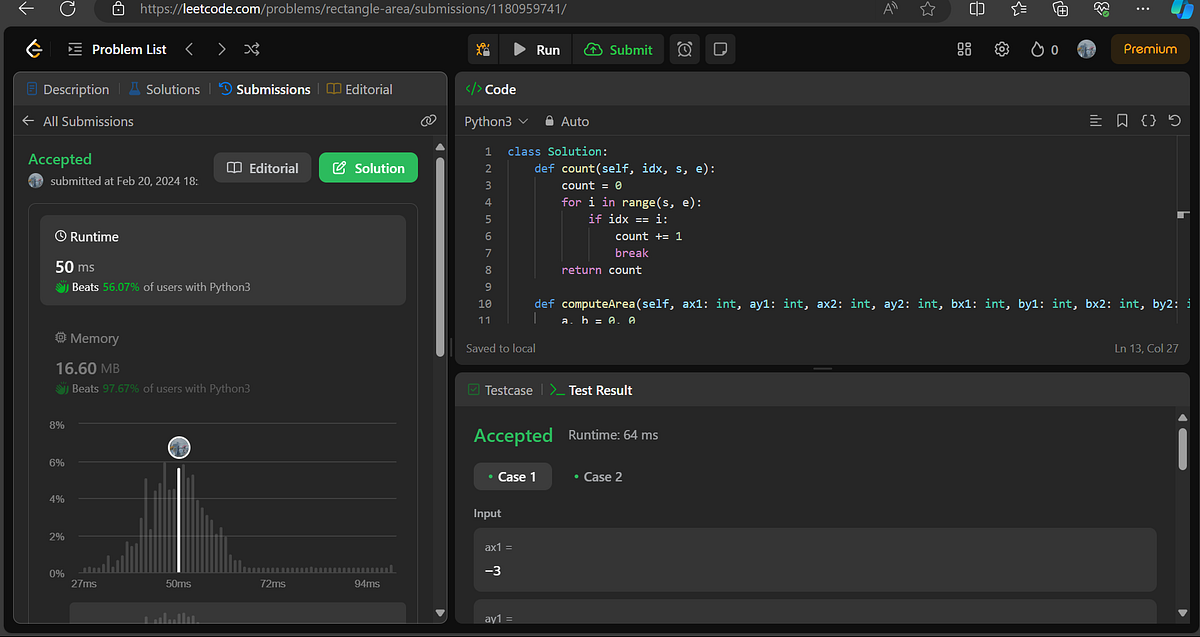1200x637 pixels.
Task: Open the notes sticky icon
Action: pos(718,49)
